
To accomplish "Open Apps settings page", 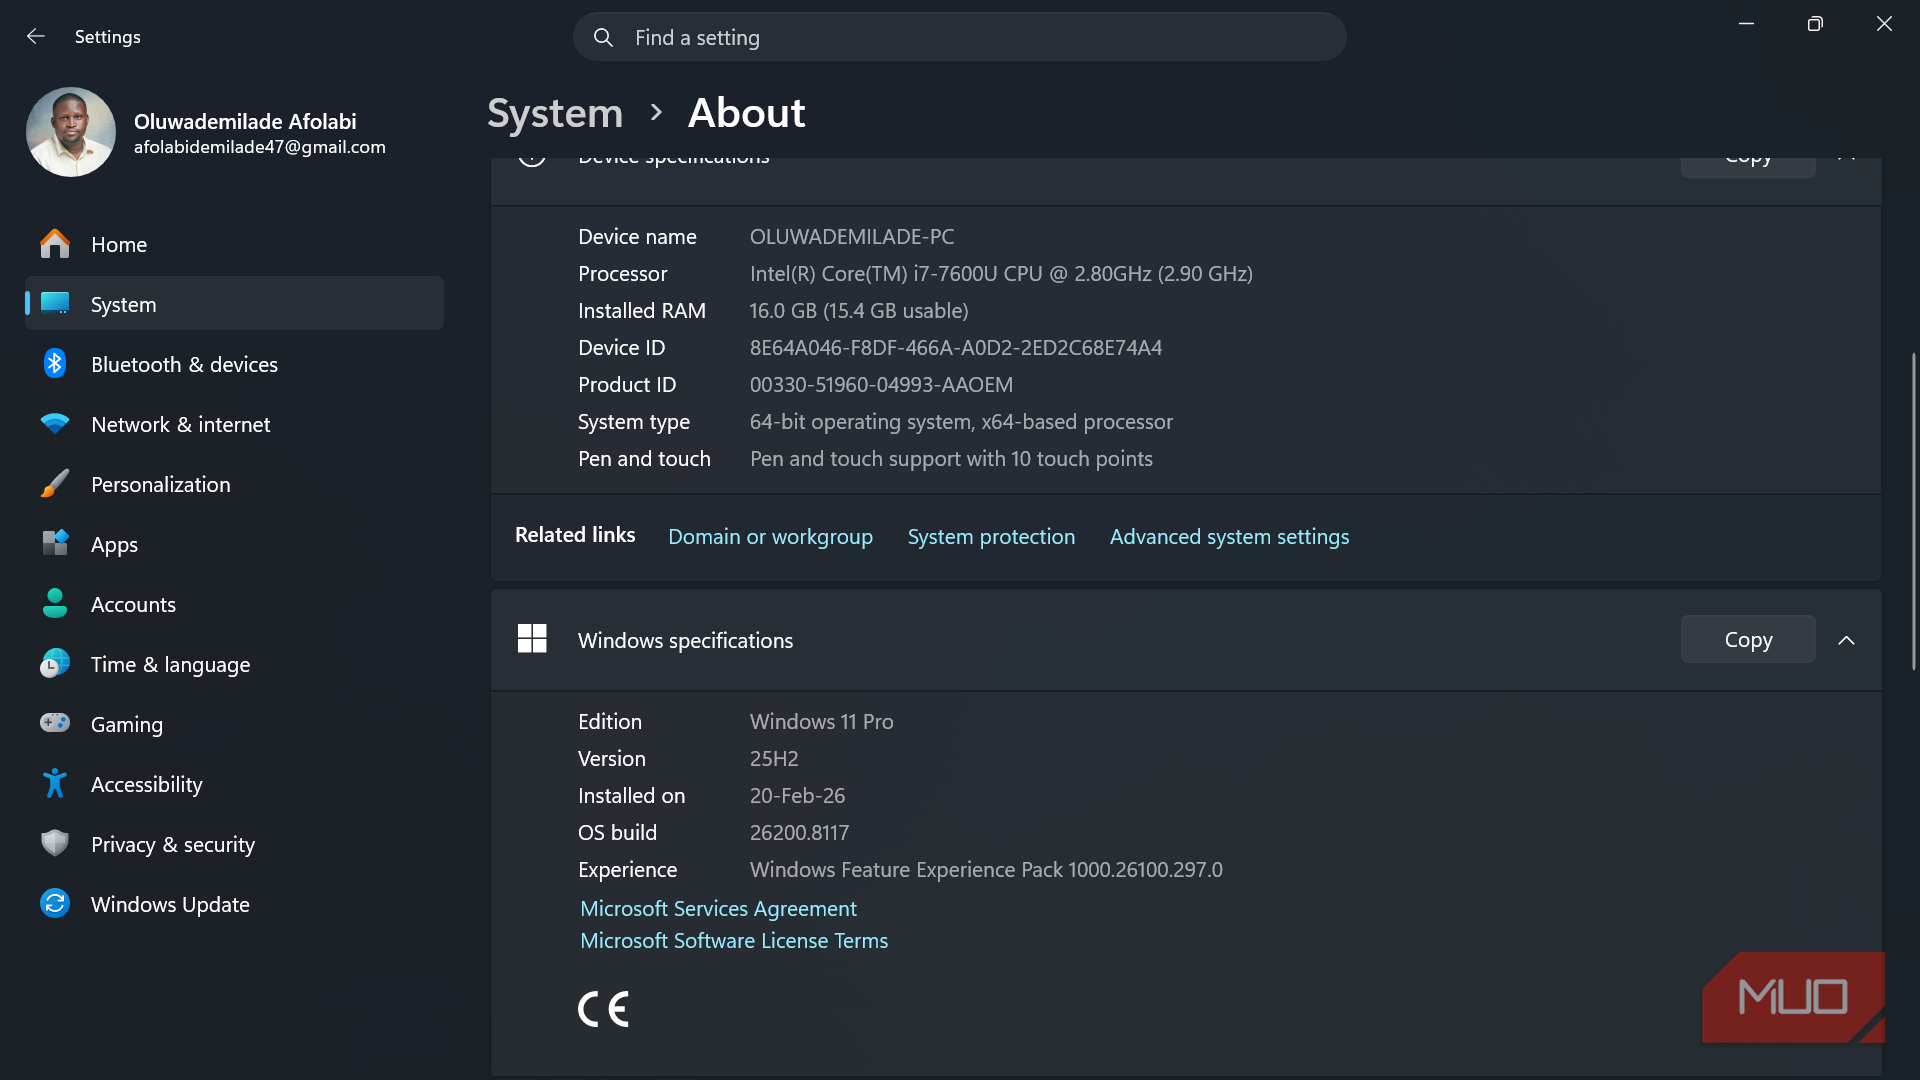I will click(234, 544).
